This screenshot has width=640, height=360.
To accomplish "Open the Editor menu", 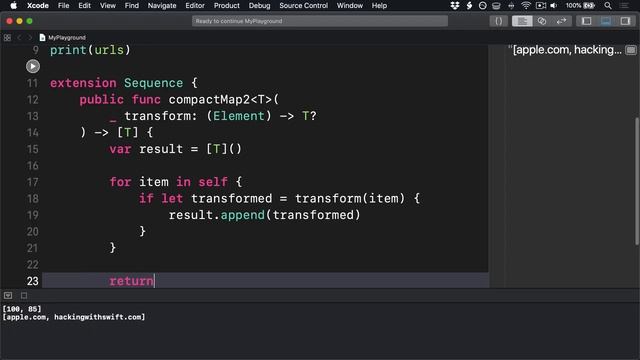I will click(195, 6).
